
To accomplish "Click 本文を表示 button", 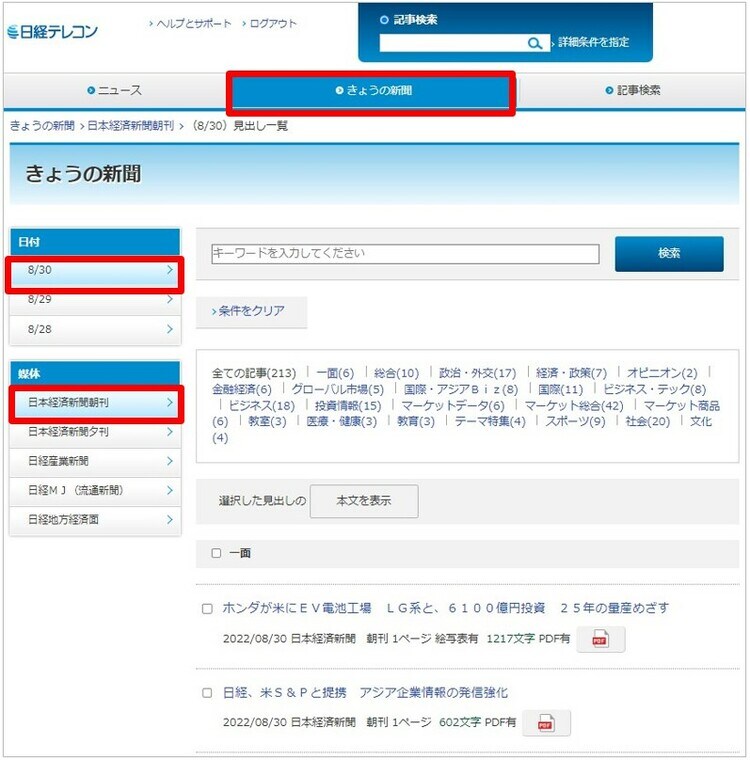I will (364, 501).
